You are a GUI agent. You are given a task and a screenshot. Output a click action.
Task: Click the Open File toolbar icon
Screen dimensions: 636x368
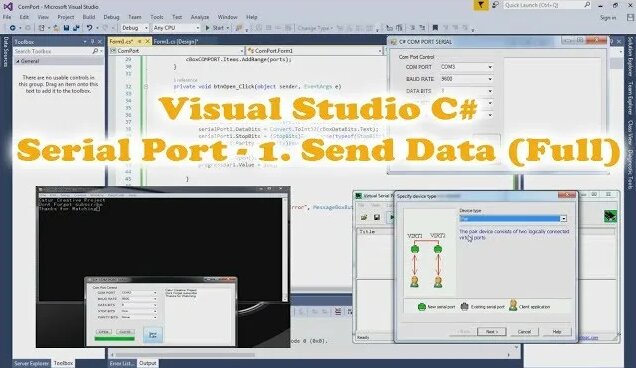click(x=56, y=28)
